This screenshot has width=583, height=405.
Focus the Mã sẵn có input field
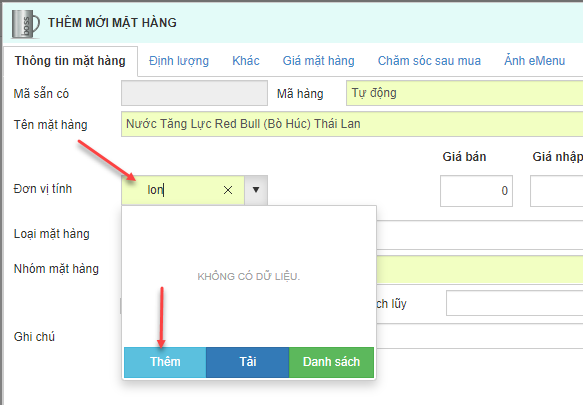tap(194, 93)
